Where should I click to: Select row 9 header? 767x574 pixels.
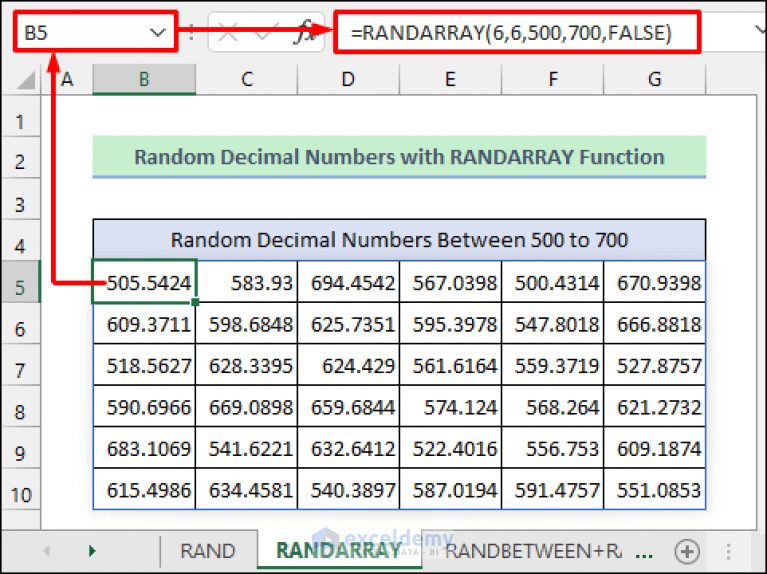[x=21, y=448]
